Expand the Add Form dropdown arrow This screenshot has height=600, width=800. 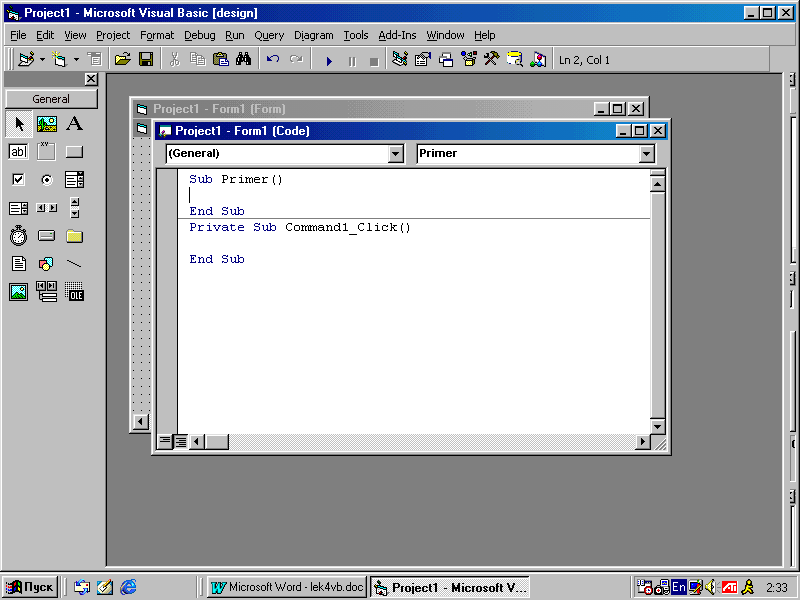pos(76,60)
